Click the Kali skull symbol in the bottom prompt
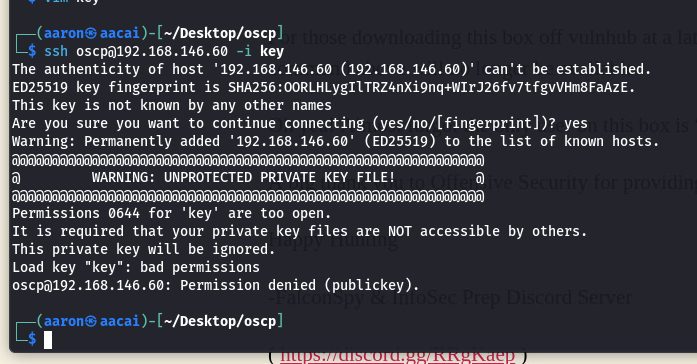This screenshot has width=697, height=364. click(x=91, y=321)
